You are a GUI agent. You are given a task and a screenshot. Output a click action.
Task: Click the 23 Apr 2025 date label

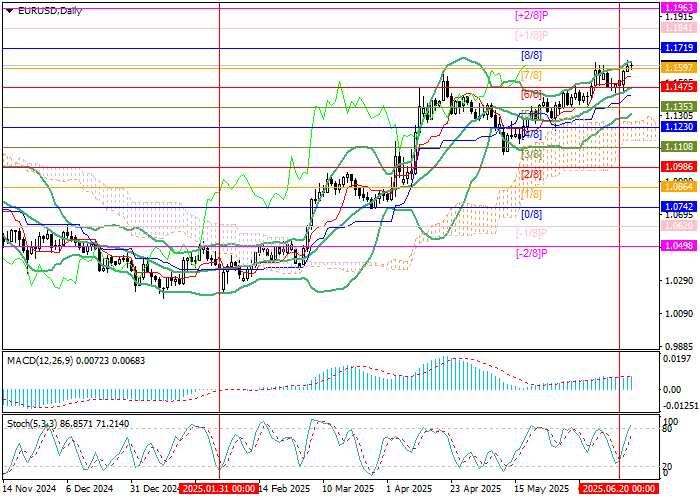(475, 491)
